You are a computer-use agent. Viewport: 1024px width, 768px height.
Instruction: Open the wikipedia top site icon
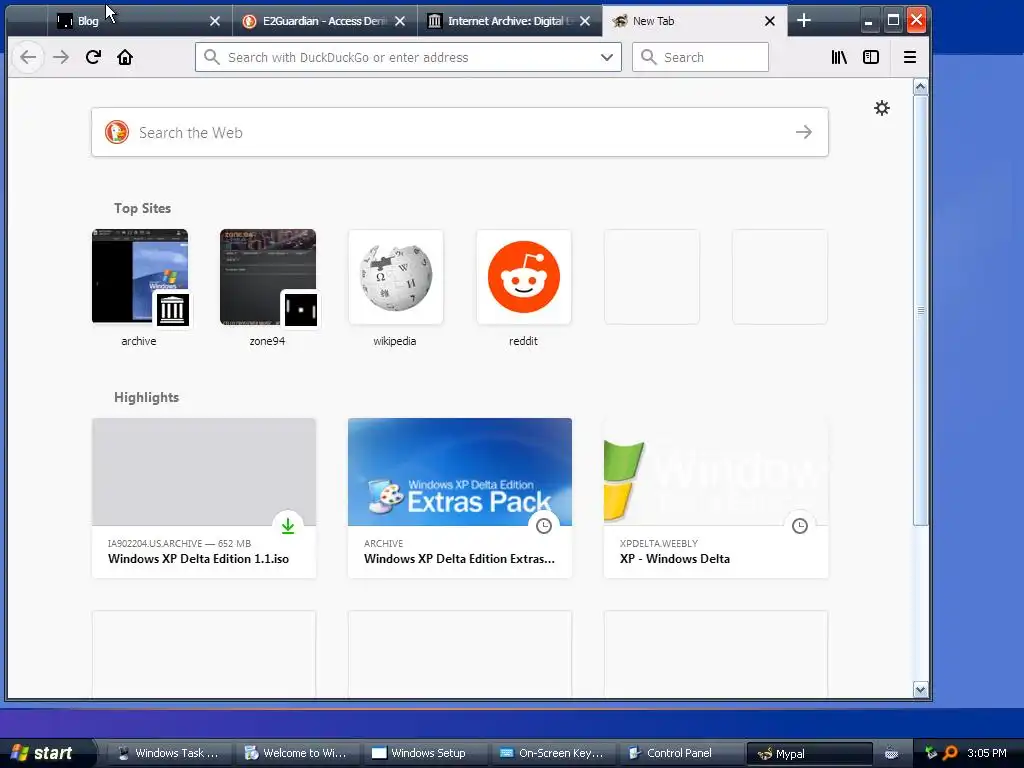point(396,277)
